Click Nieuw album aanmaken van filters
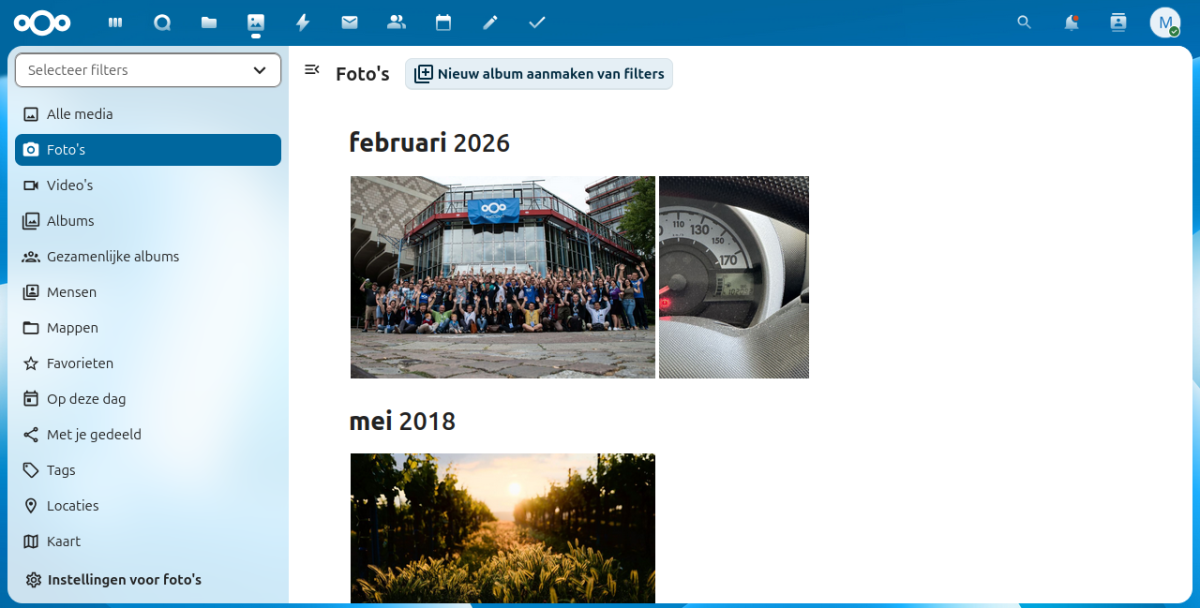1200x608 pixels. [539, 74]
